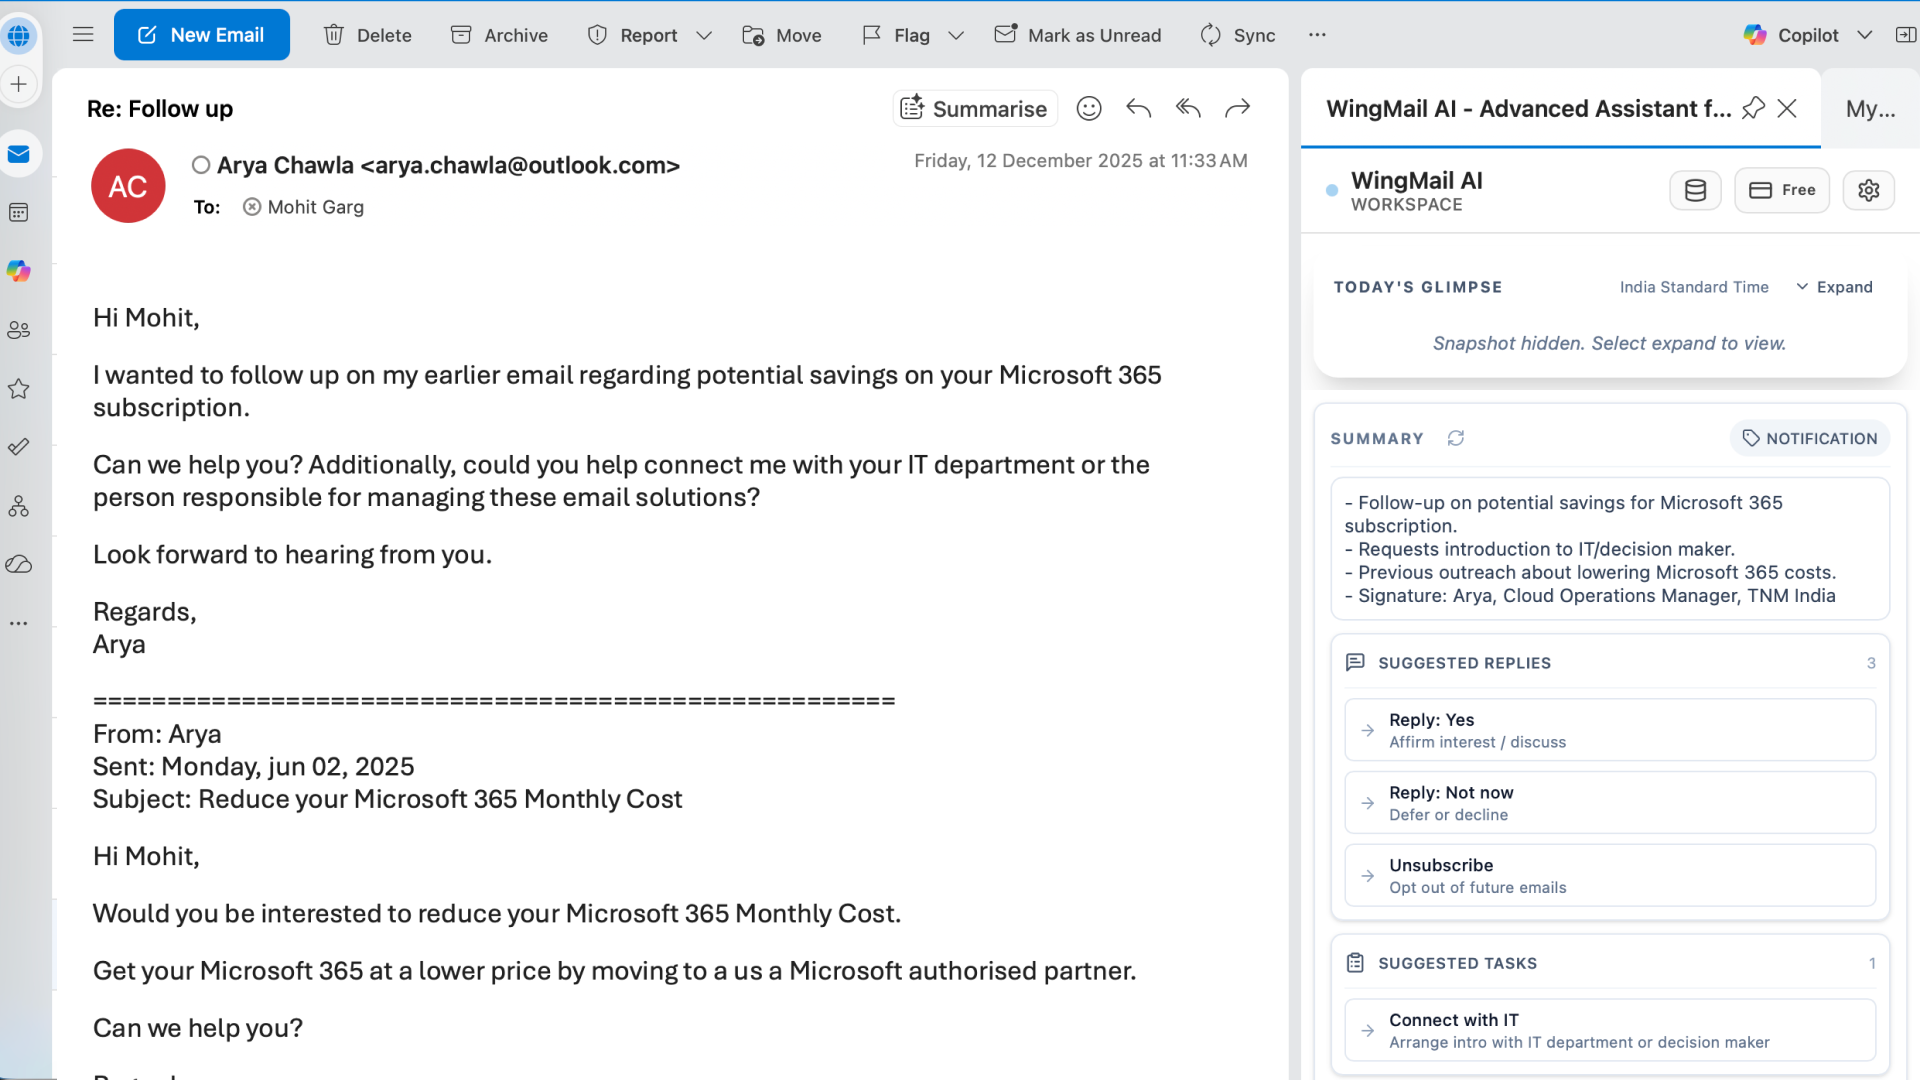Image resolution: width=1920 pixels, height=1080 pixels.
Task: Open the Report dropdown arrow
Action: tap(704, 35)
